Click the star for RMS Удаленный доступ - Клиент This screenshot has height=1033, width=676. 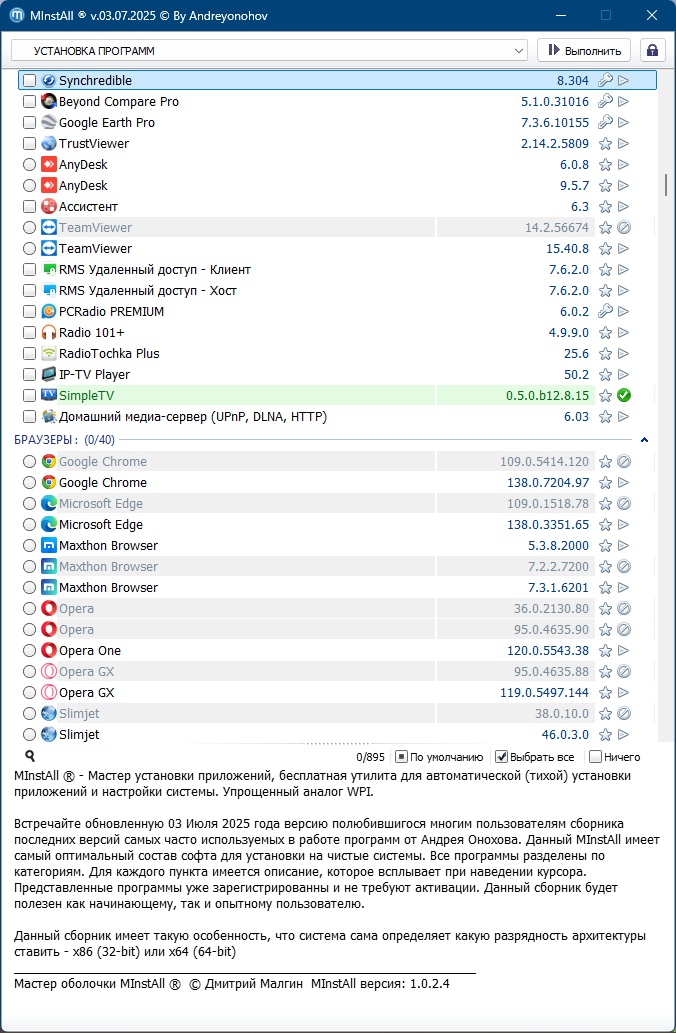tap(605, 269)
